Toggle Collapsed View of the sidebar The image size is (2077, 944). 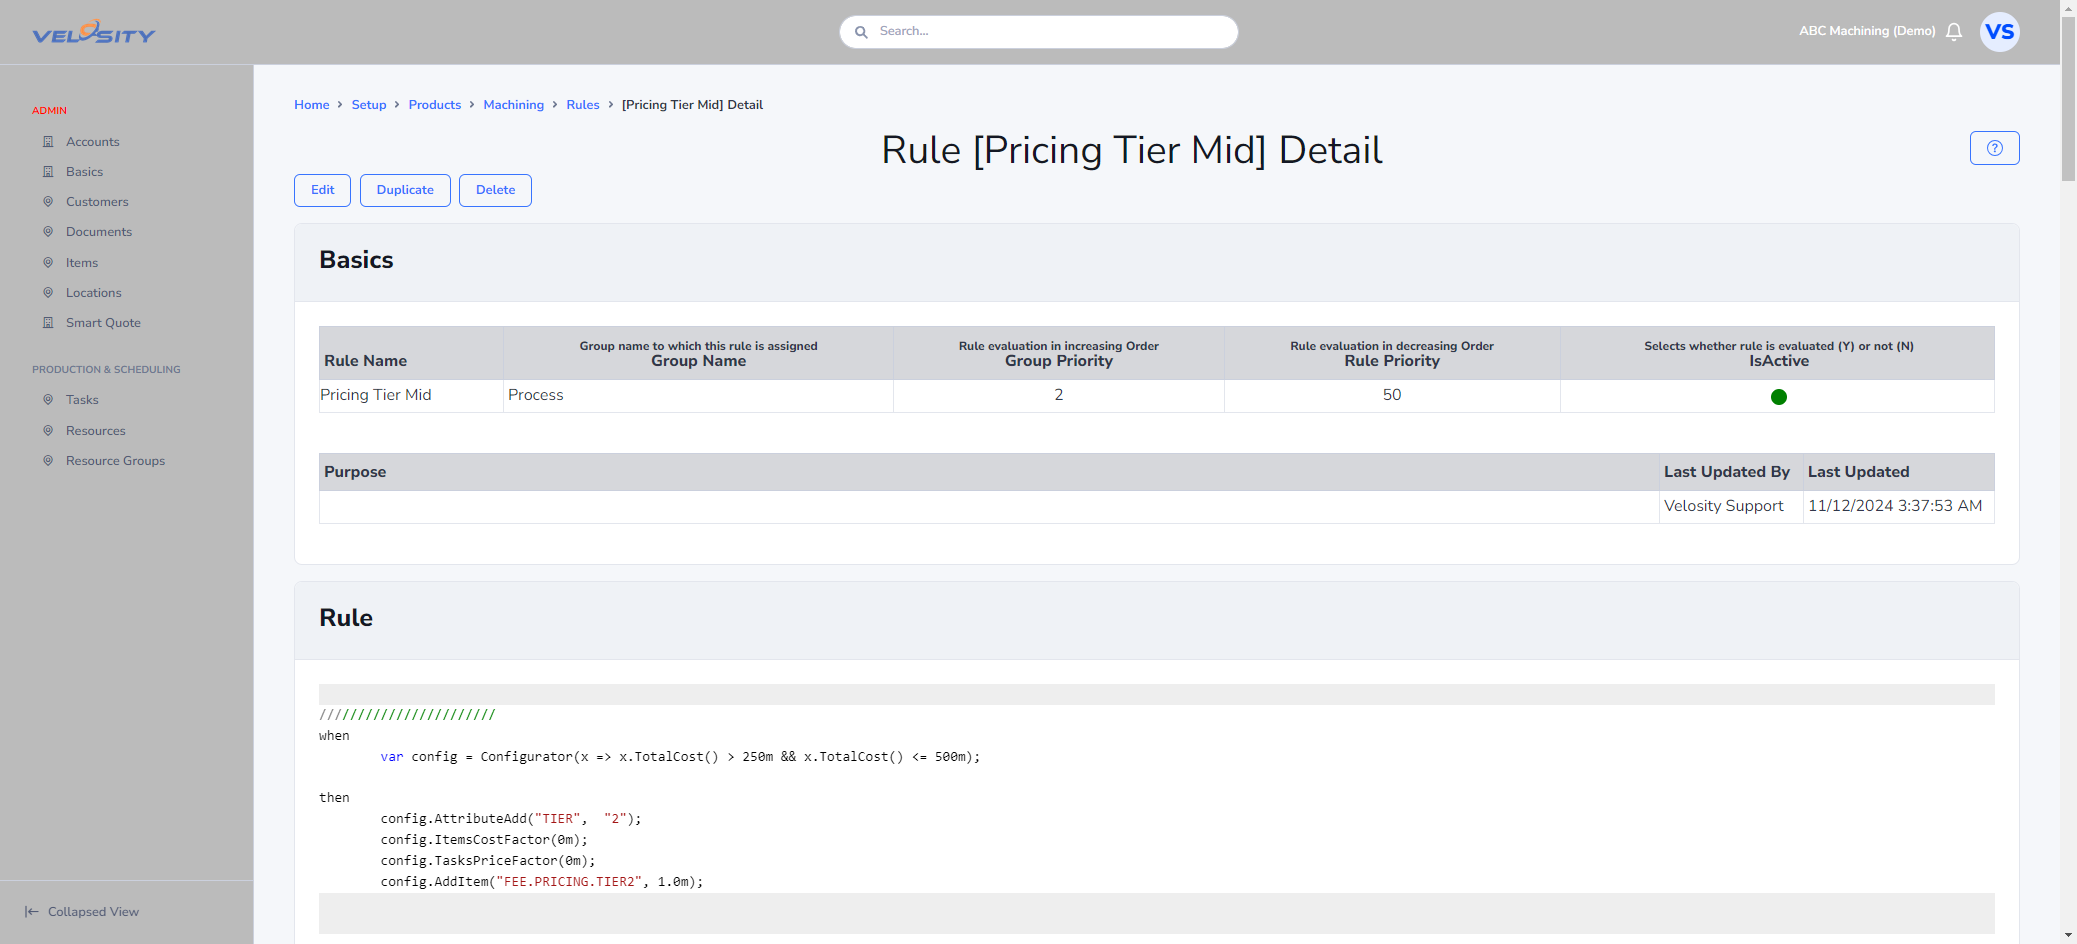82,912
